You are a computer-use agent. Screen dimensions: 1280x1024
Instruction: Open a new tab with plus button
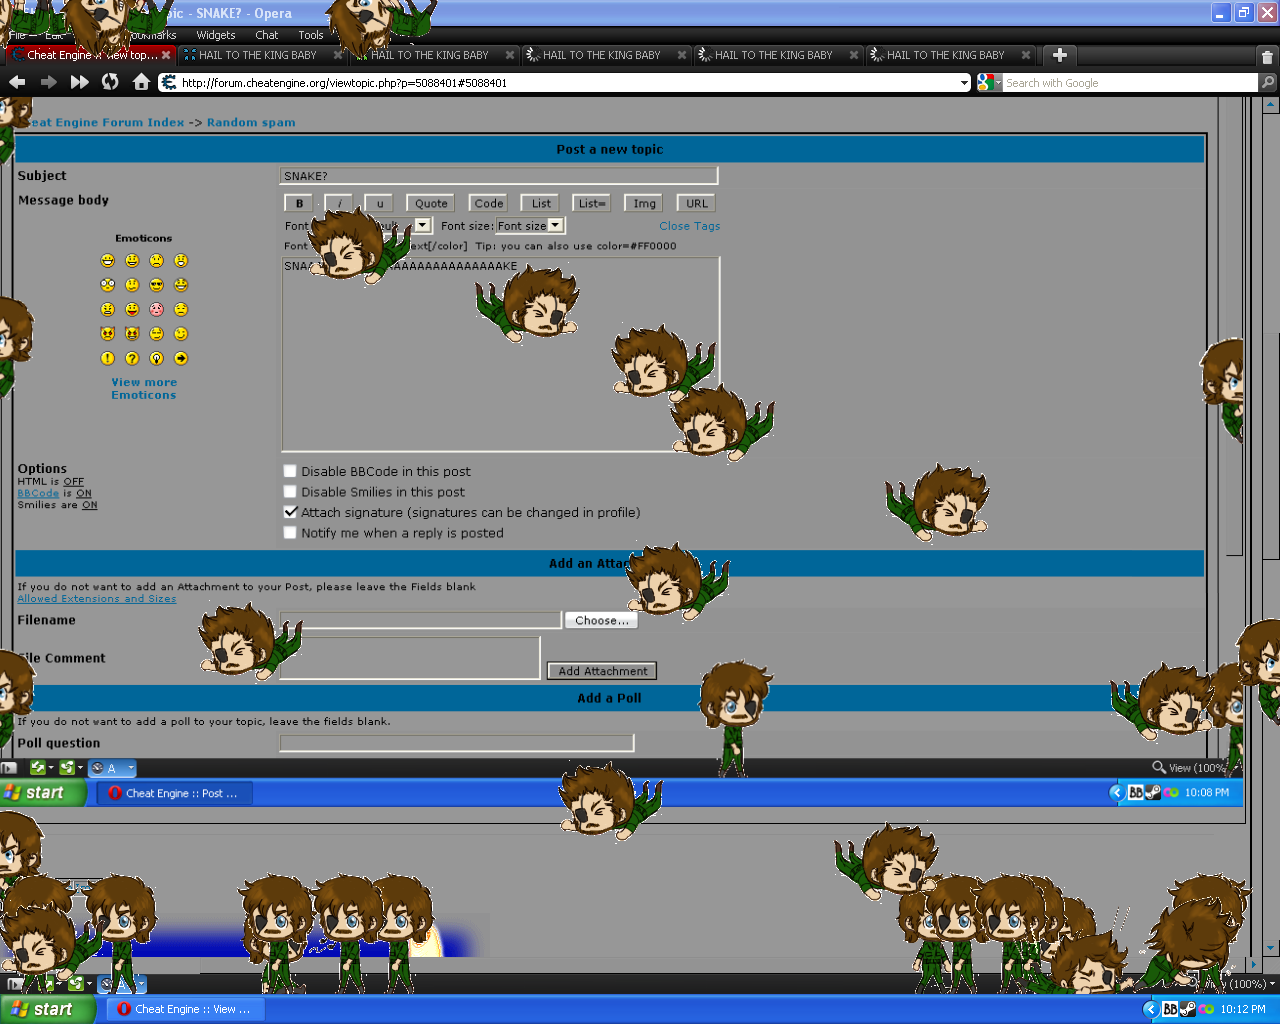click(x=1060, y=55)
